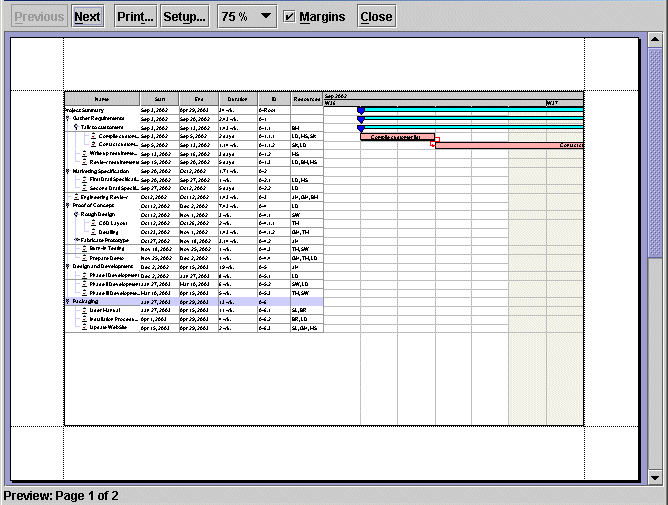The width and height of the screenshot is (668, 505).
Task: Click the blue start marker on the topmost summary bar
Action: pyautogui.click(x=361, y=110)
